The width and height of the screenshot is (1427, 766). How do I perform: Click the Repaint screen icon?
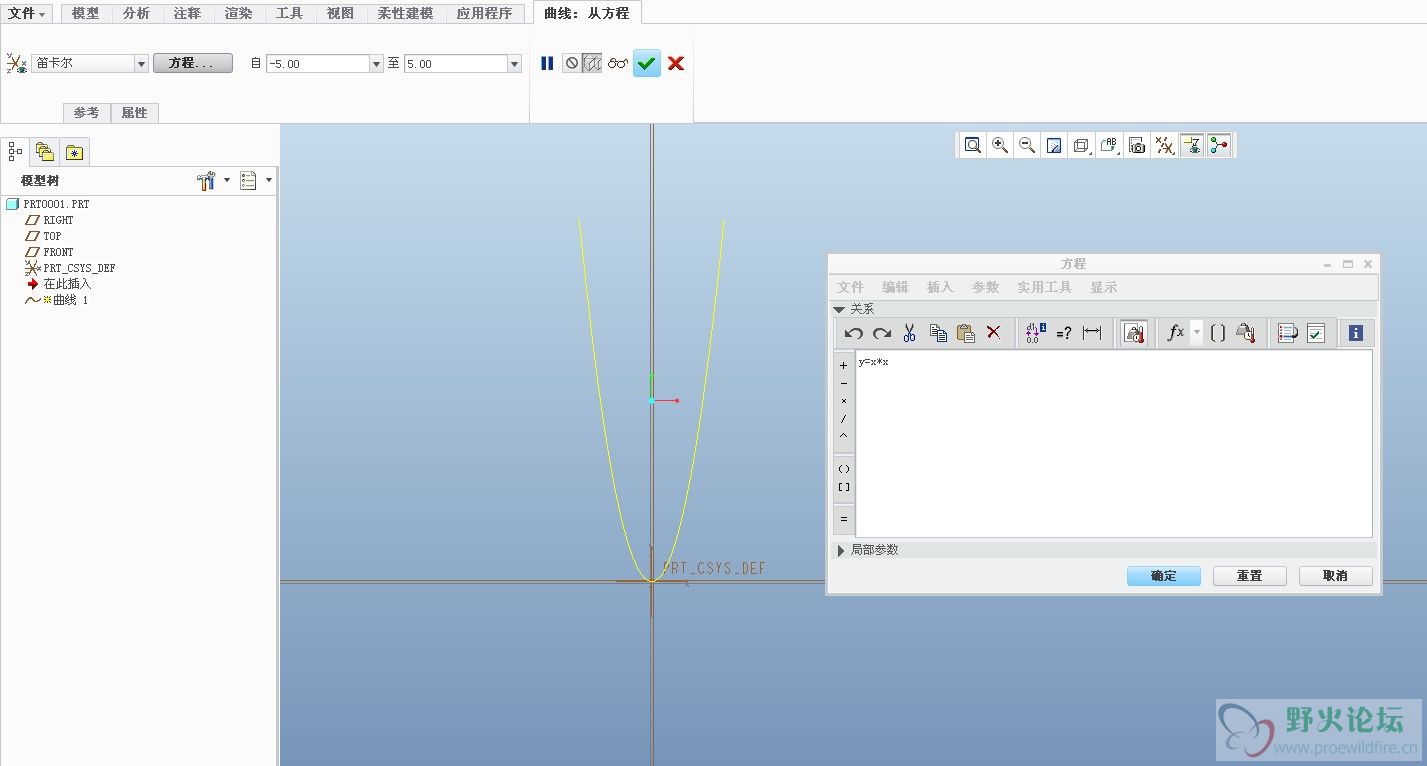1053,146
